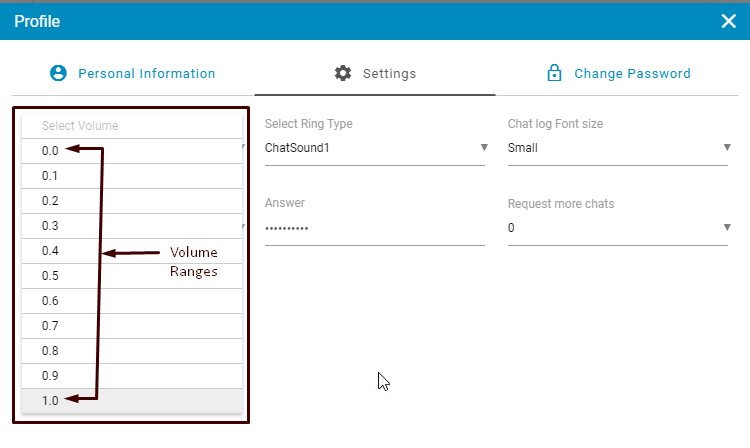Expand the Select Ring Type dropdown arrow
Viewport: 750px width, 448px height.
click(x=484, y=148)
